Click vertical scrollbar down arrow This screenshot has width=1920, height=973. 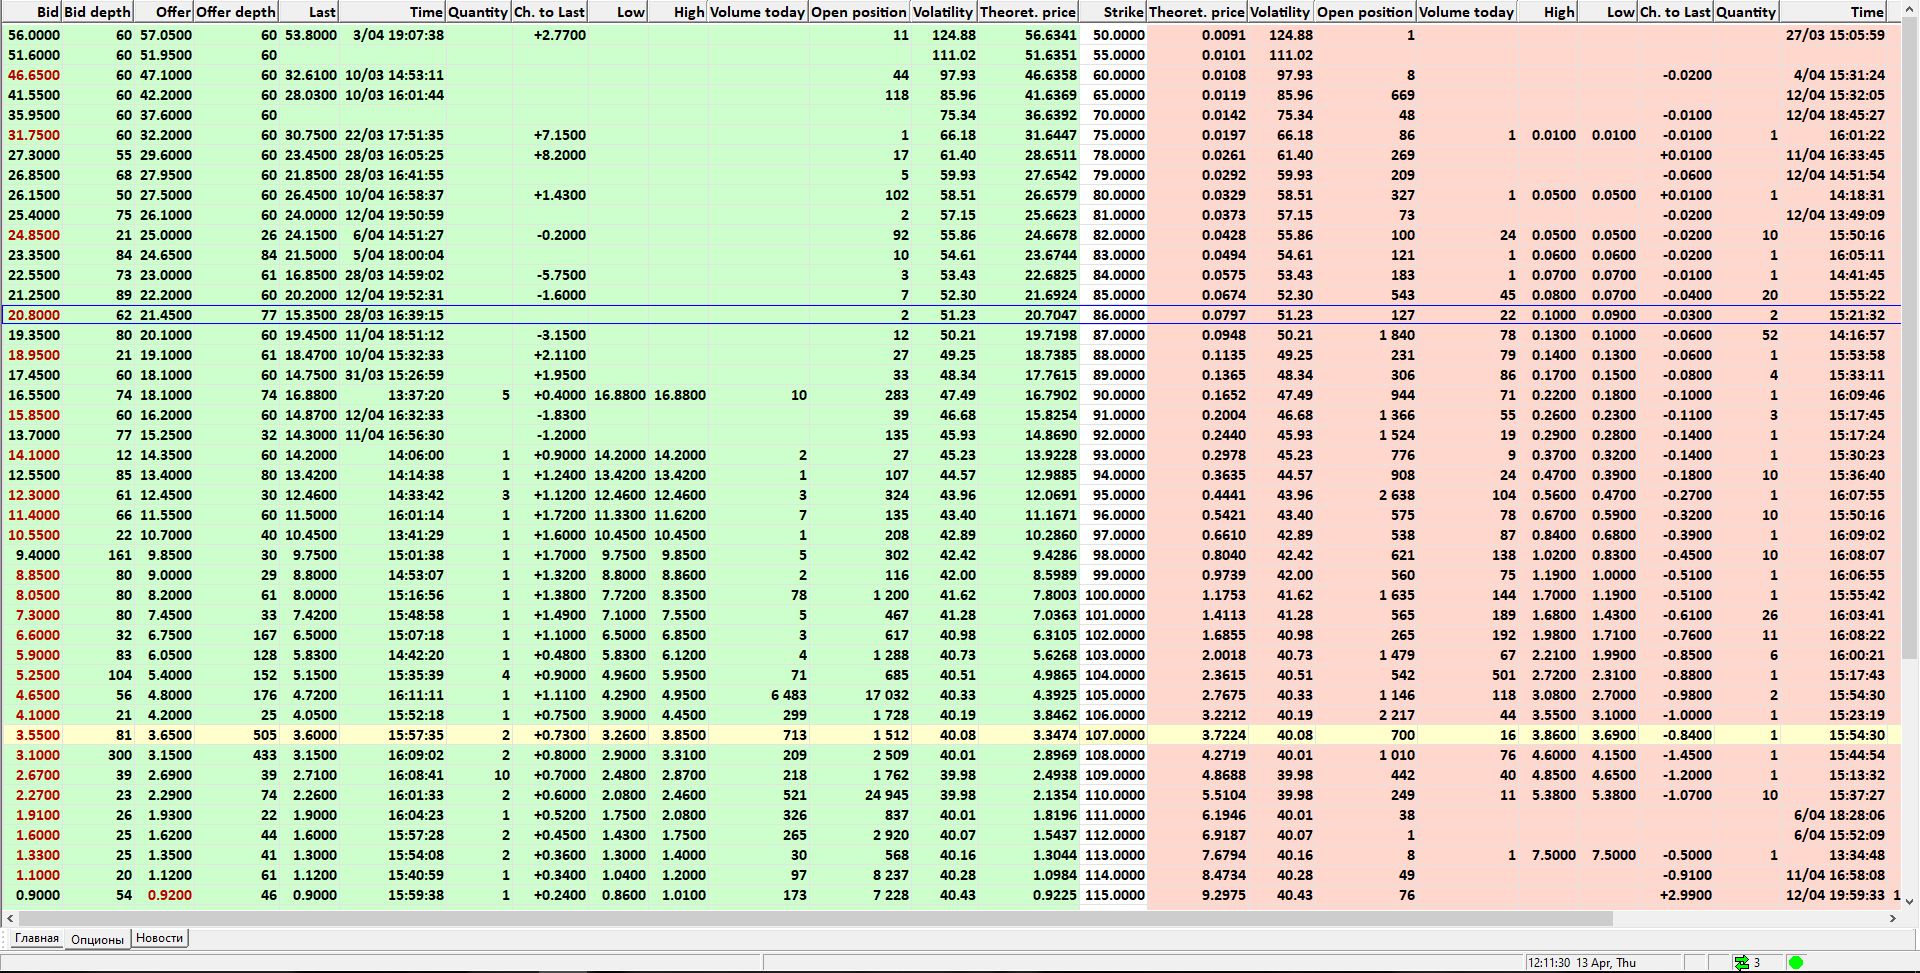[1910, 901]
